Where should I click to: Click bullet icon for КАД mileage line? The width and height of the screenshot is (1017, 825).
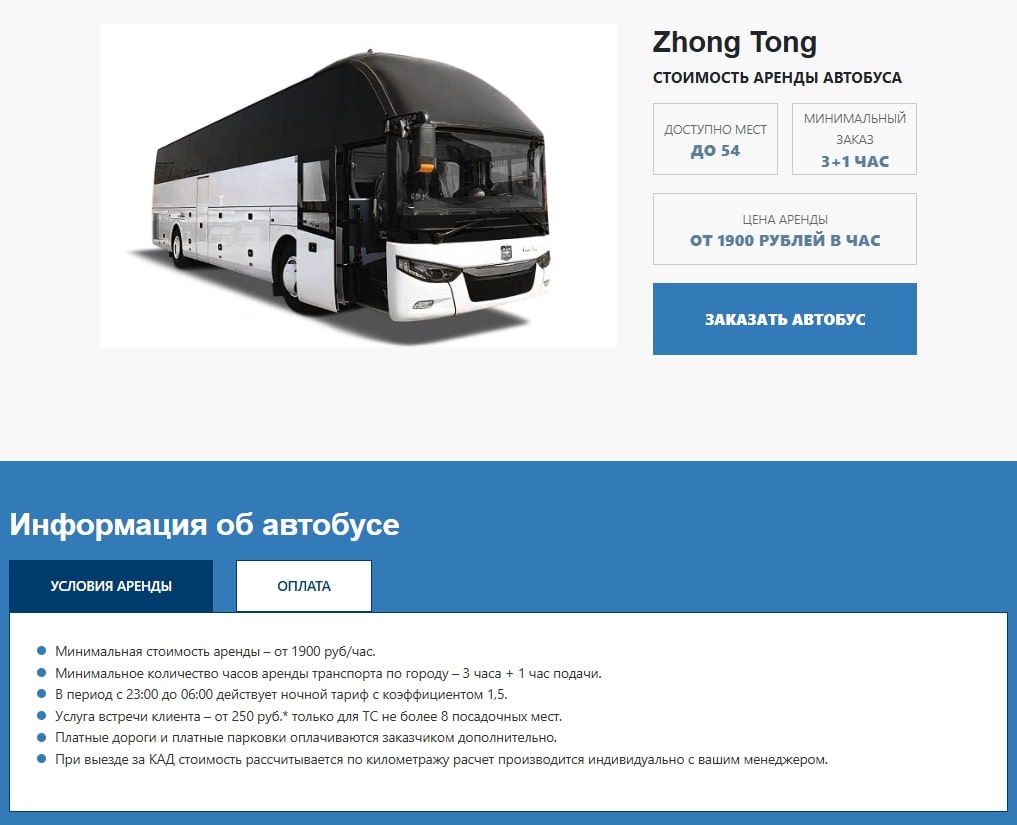coord(42,759)
